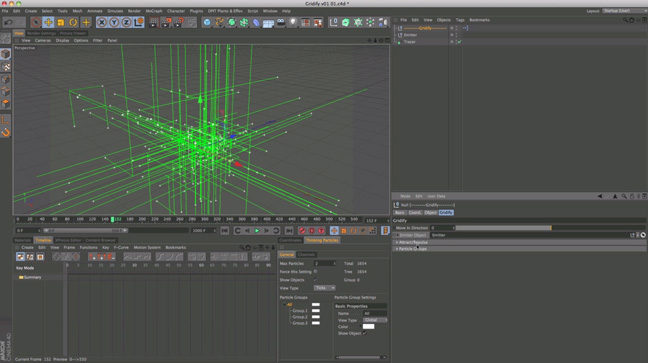Click the coordinate system icon
648x363 pixels.
pos(138,22)
